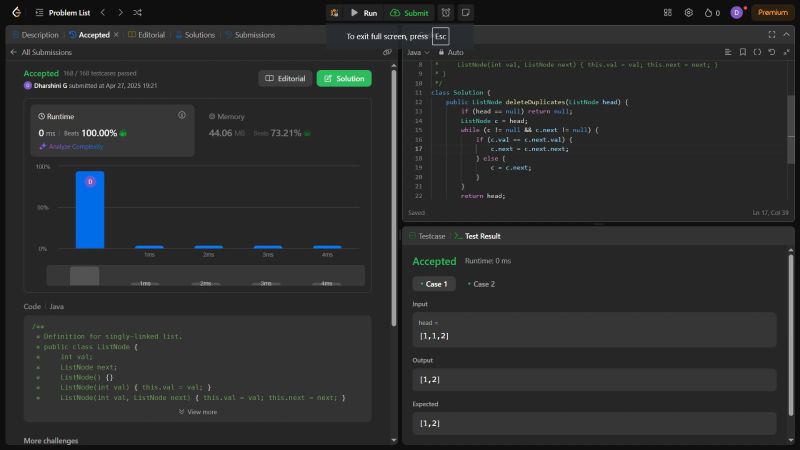Image resolution: width=800 pixels, height=450 pixels.
Task: Click the green Solution button
Action: click(344, 79)
